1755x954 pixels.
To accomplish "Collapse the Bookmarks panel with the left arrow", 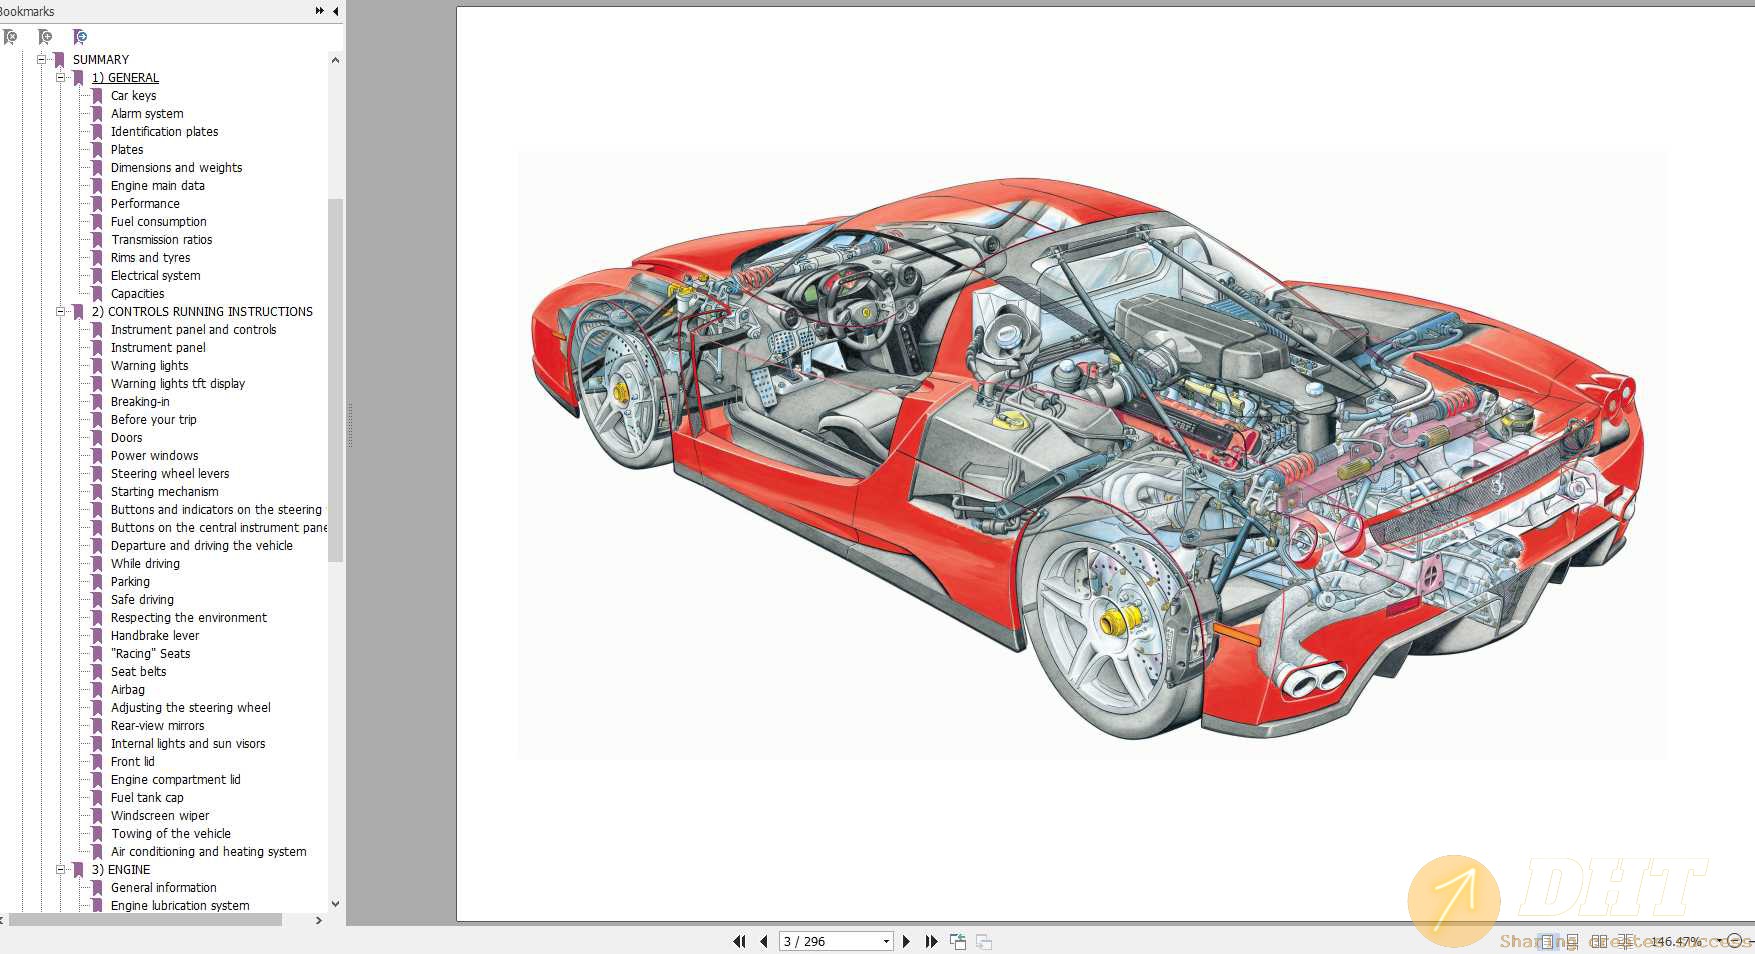I will pos(336,11).
